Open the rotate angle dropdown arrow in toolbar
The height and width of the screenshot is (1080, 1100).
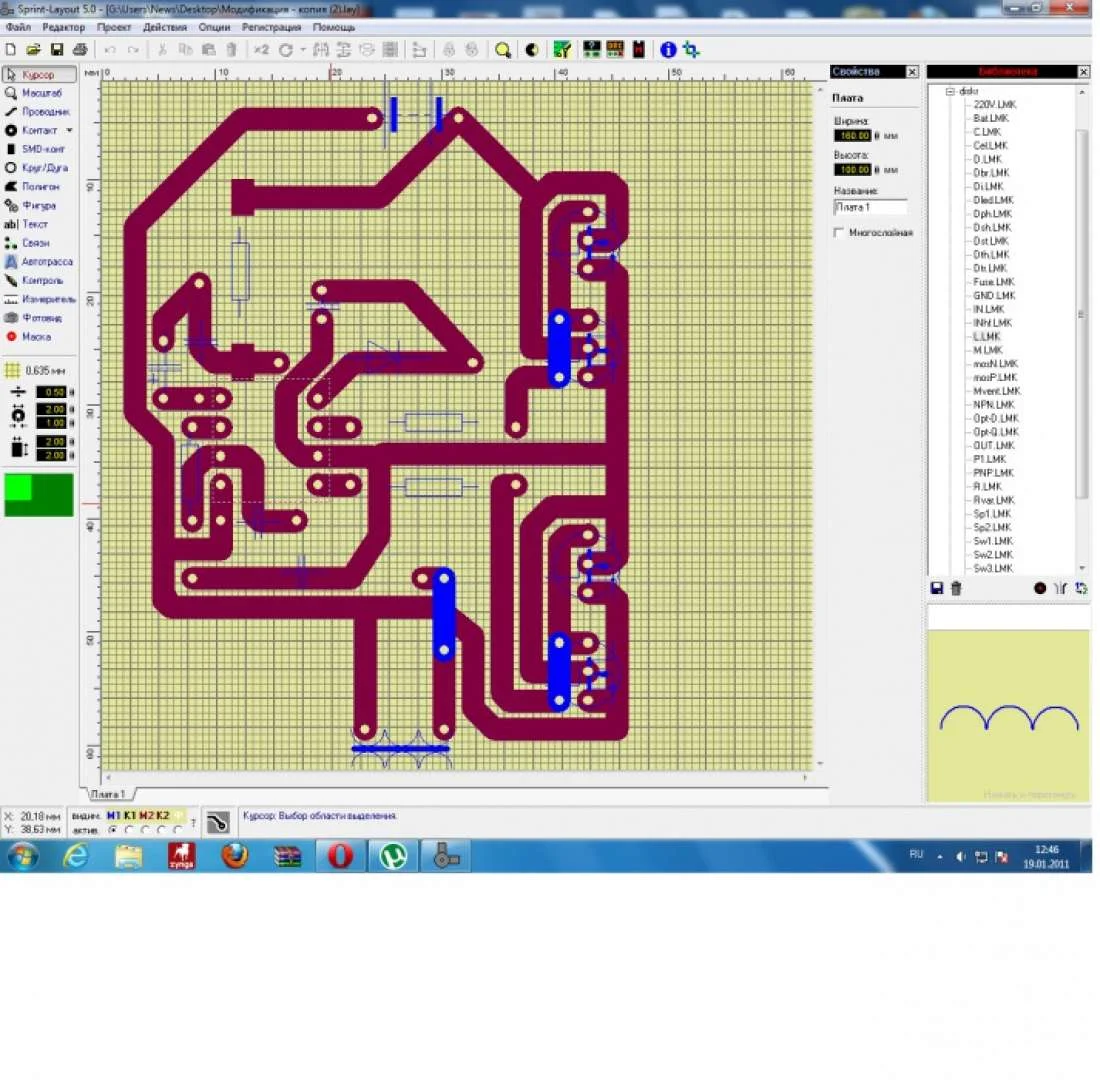[302, 49]
